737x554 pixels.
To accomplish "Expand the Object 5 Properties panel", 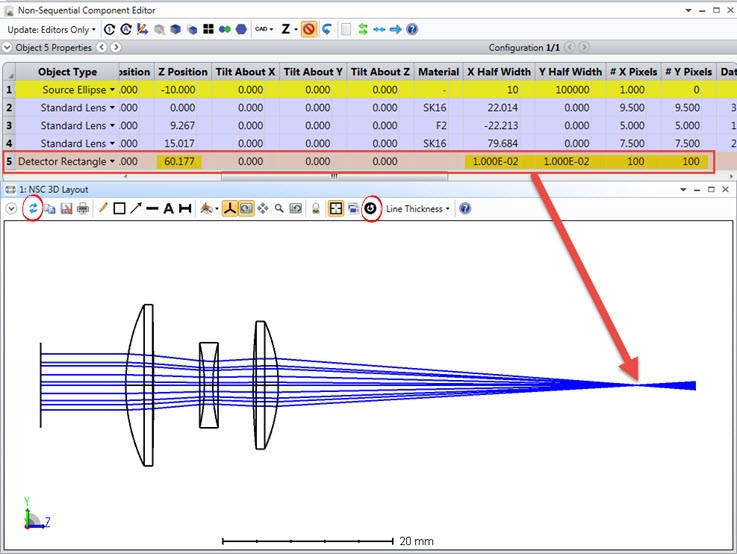I will point(7,47).
